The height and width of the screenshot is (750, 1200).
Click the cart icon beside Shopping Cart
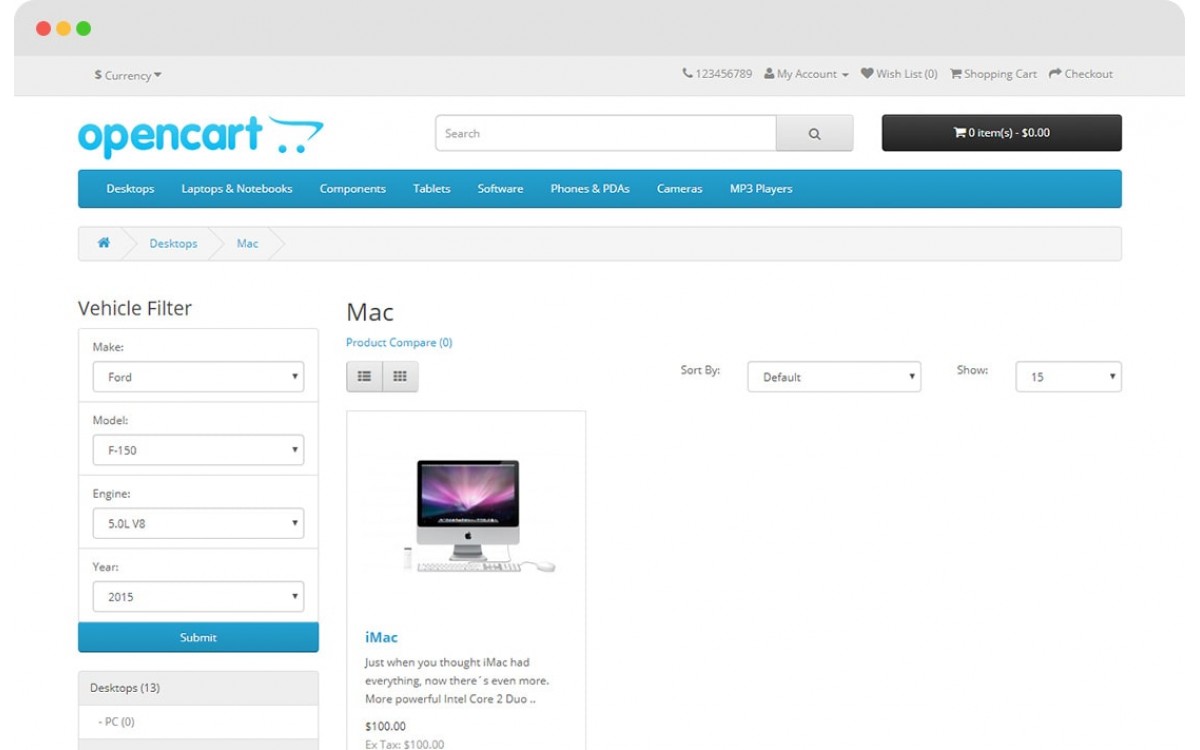click(955, 74)
